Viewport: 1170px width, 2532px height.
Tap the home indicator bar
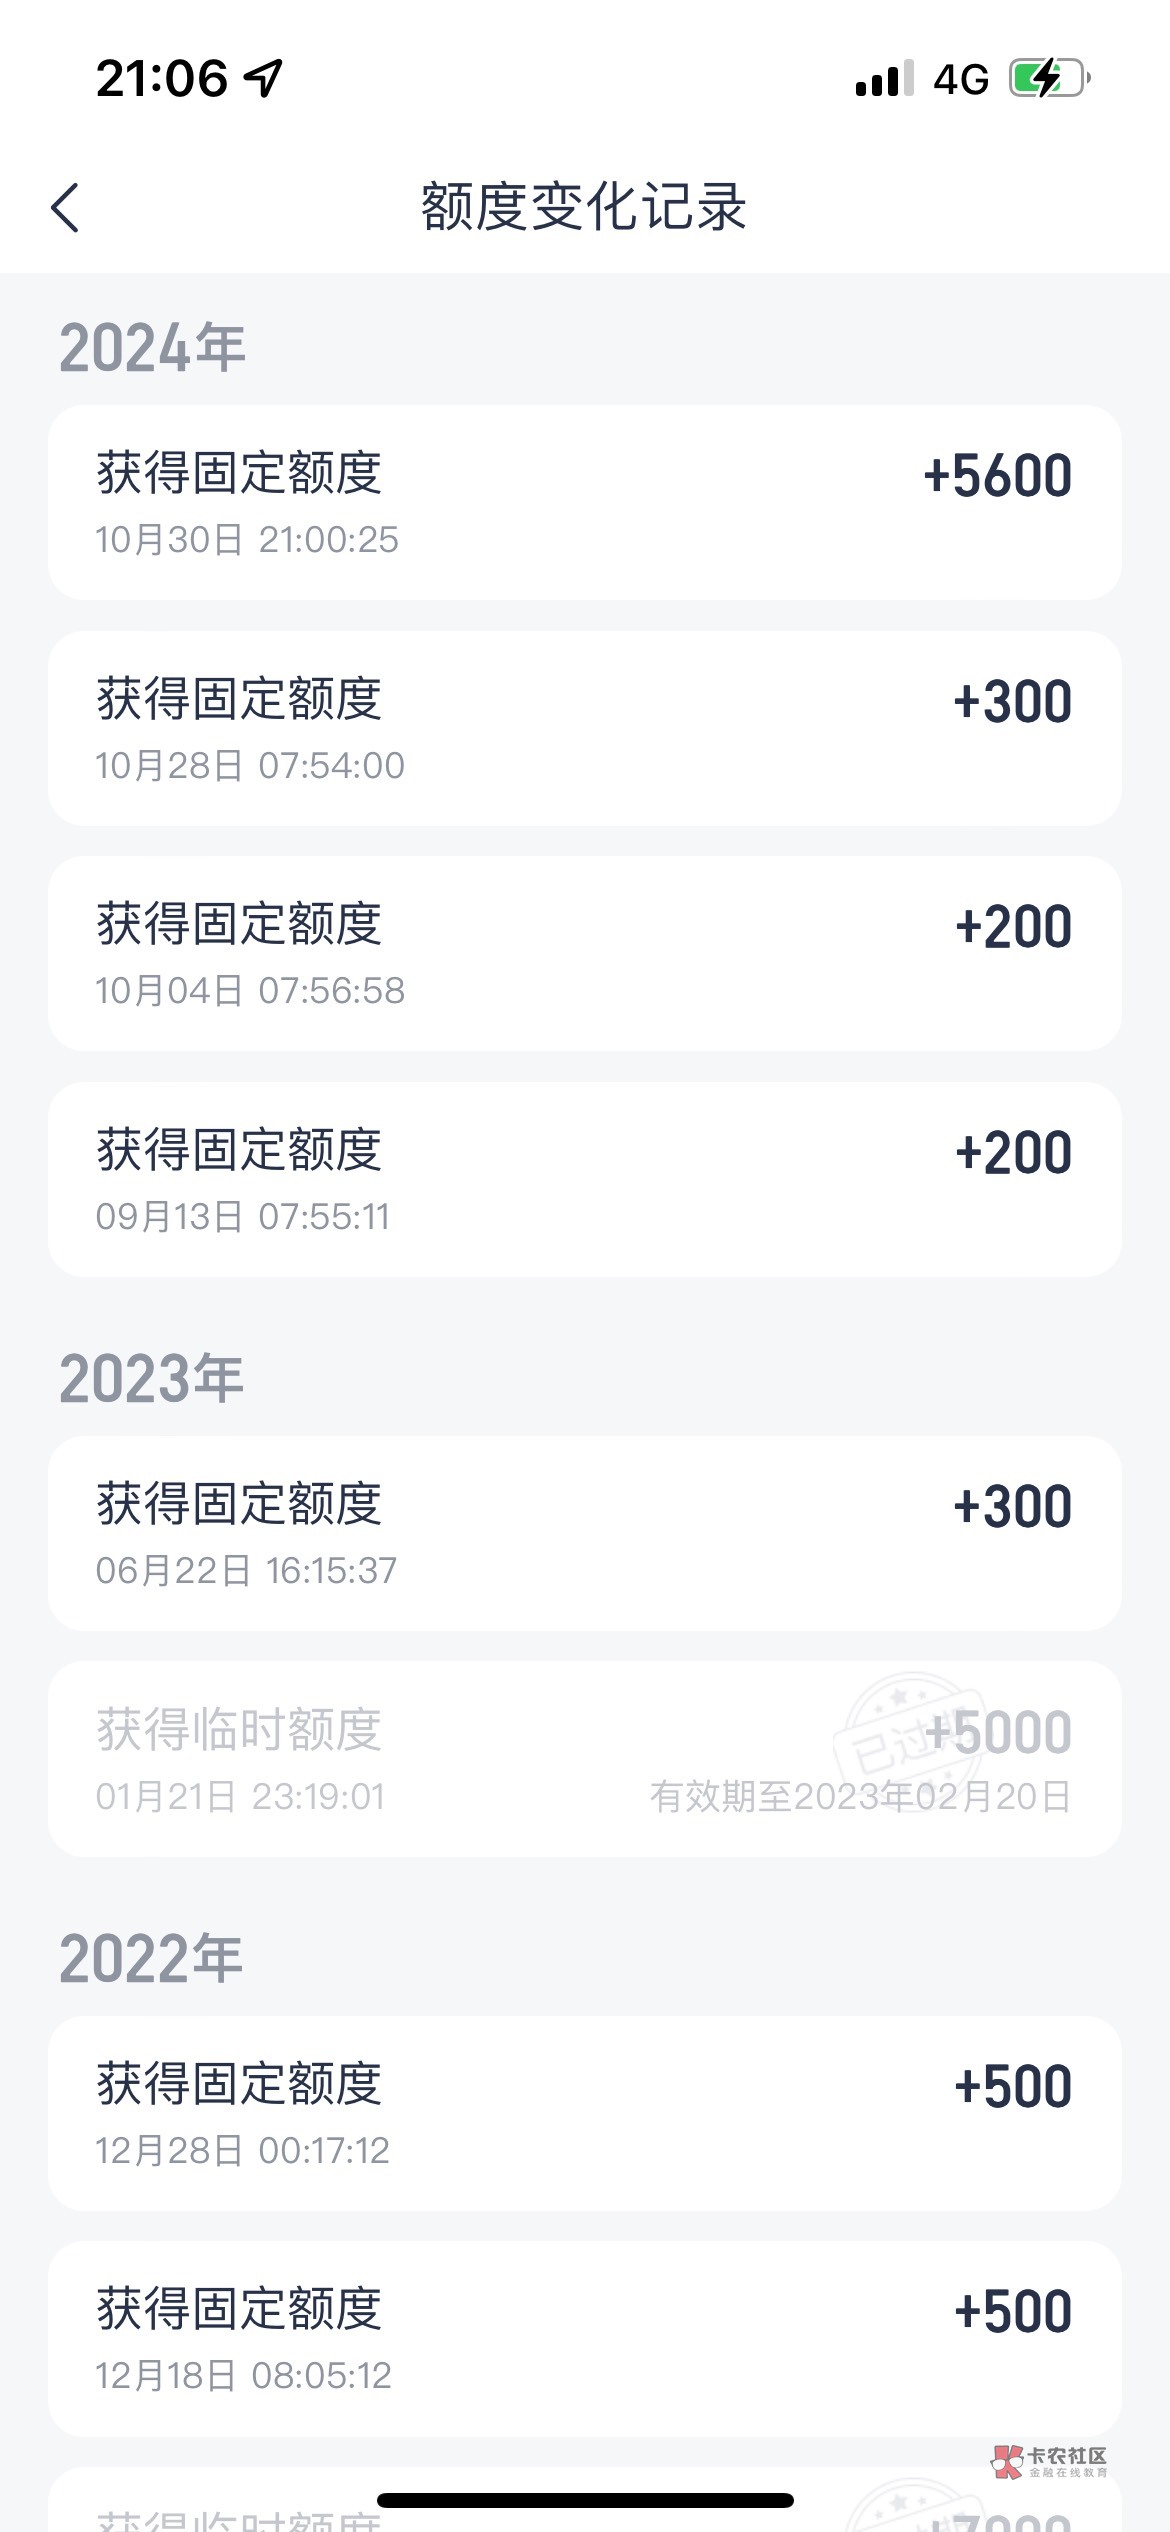[585, 2500]
